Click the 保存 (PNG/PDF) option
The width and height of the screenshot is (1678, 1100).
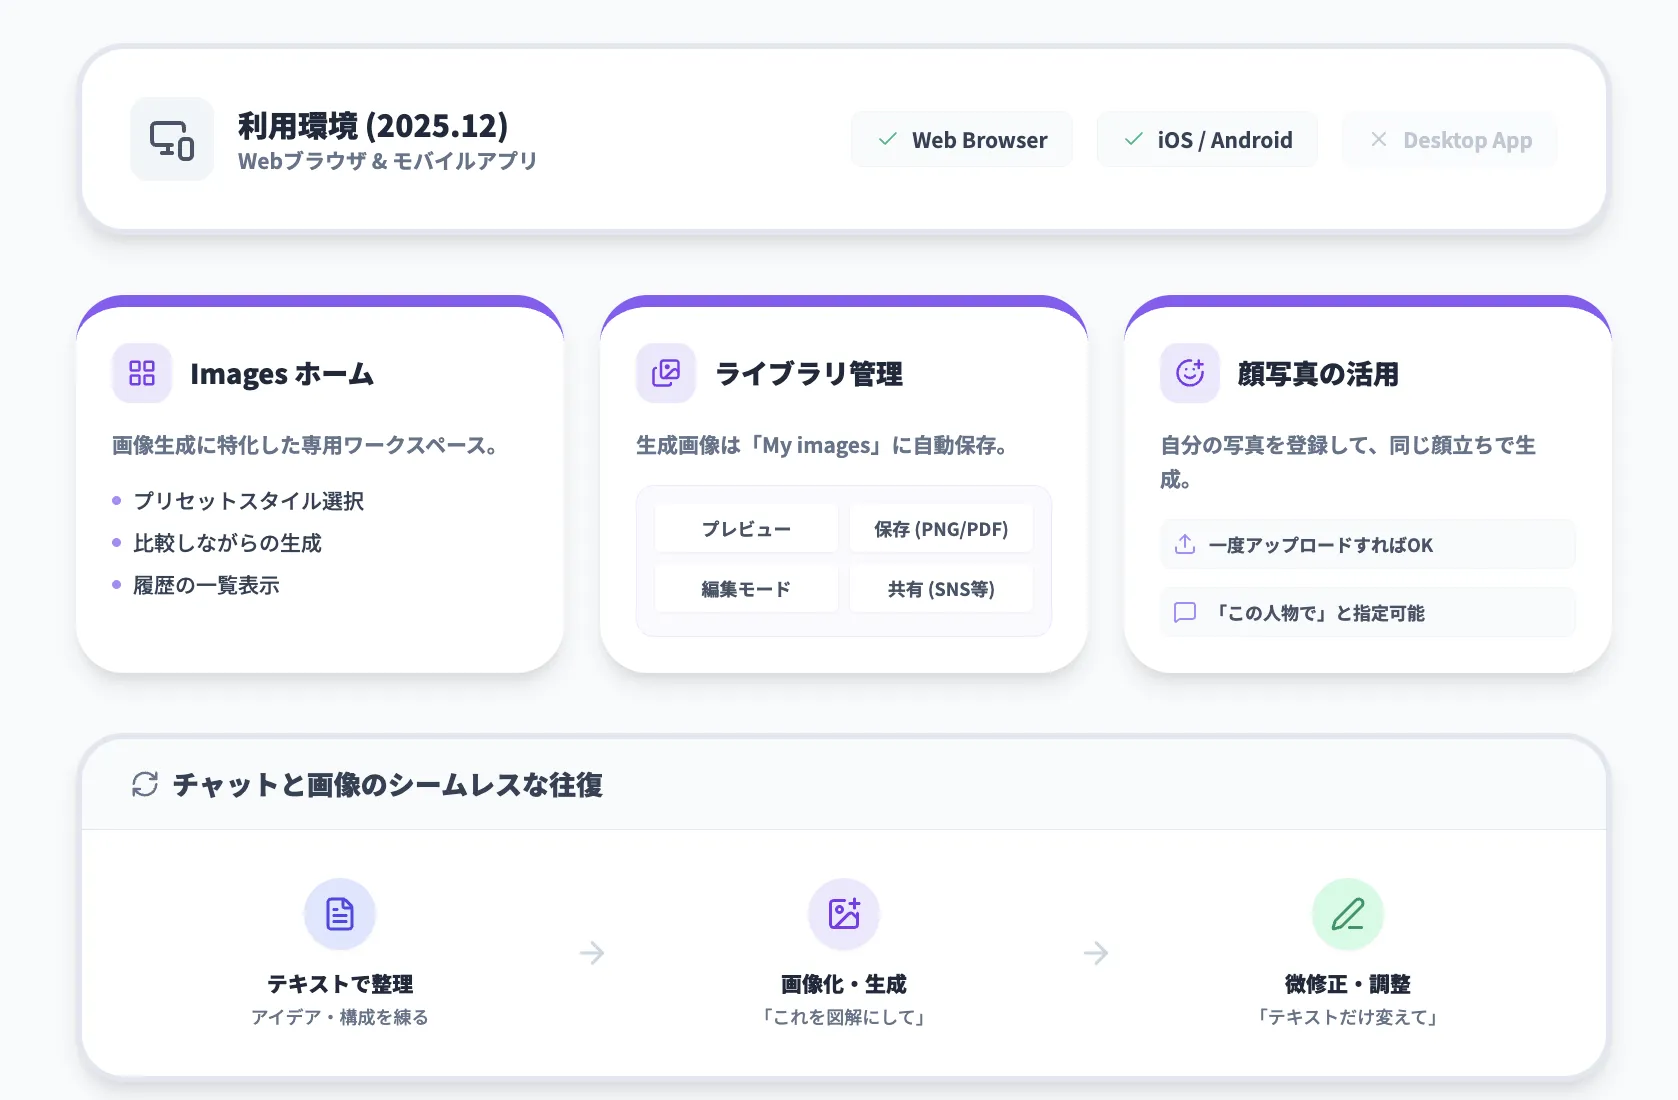point(941,528)
